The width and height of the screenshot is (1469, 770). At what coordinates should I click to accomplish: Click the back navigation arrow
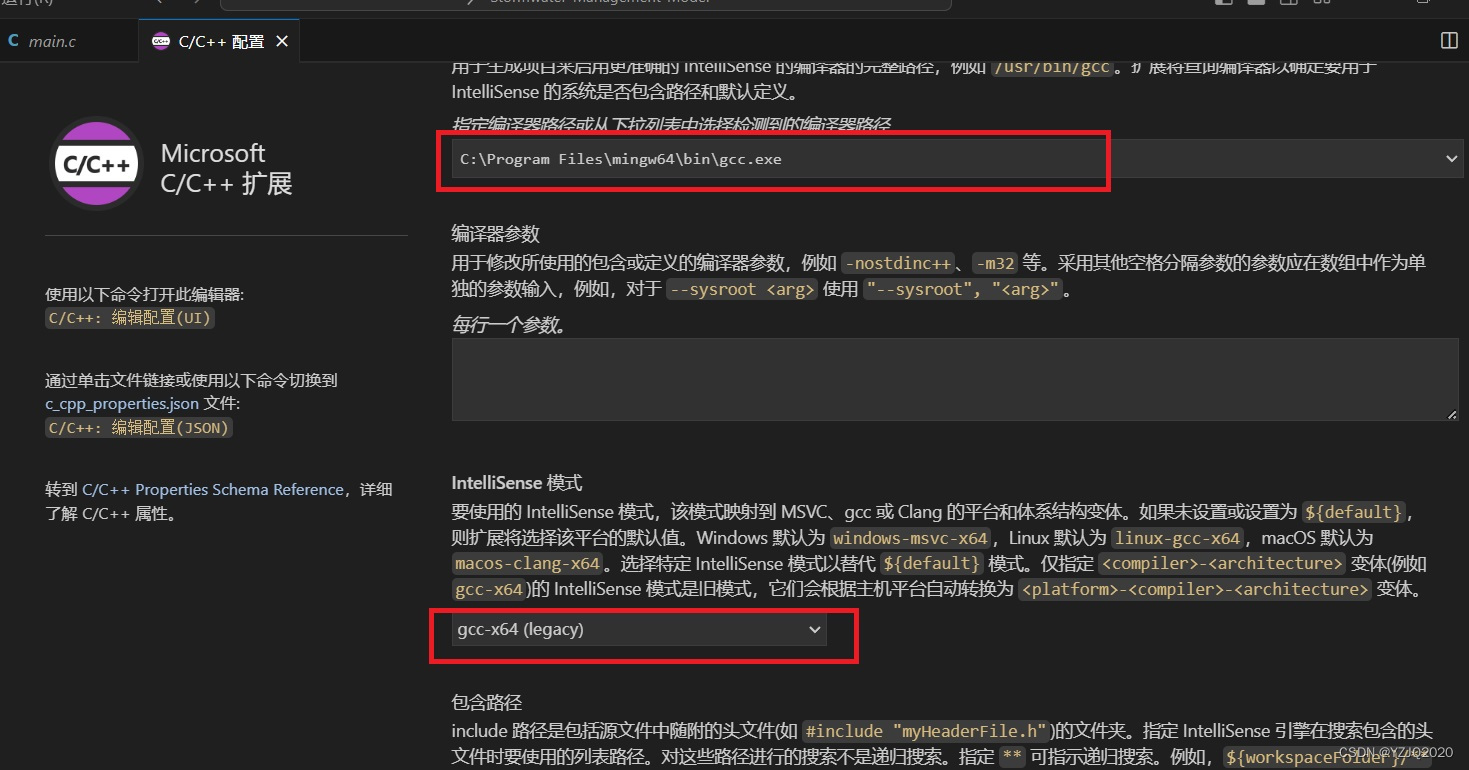[159, 4]
